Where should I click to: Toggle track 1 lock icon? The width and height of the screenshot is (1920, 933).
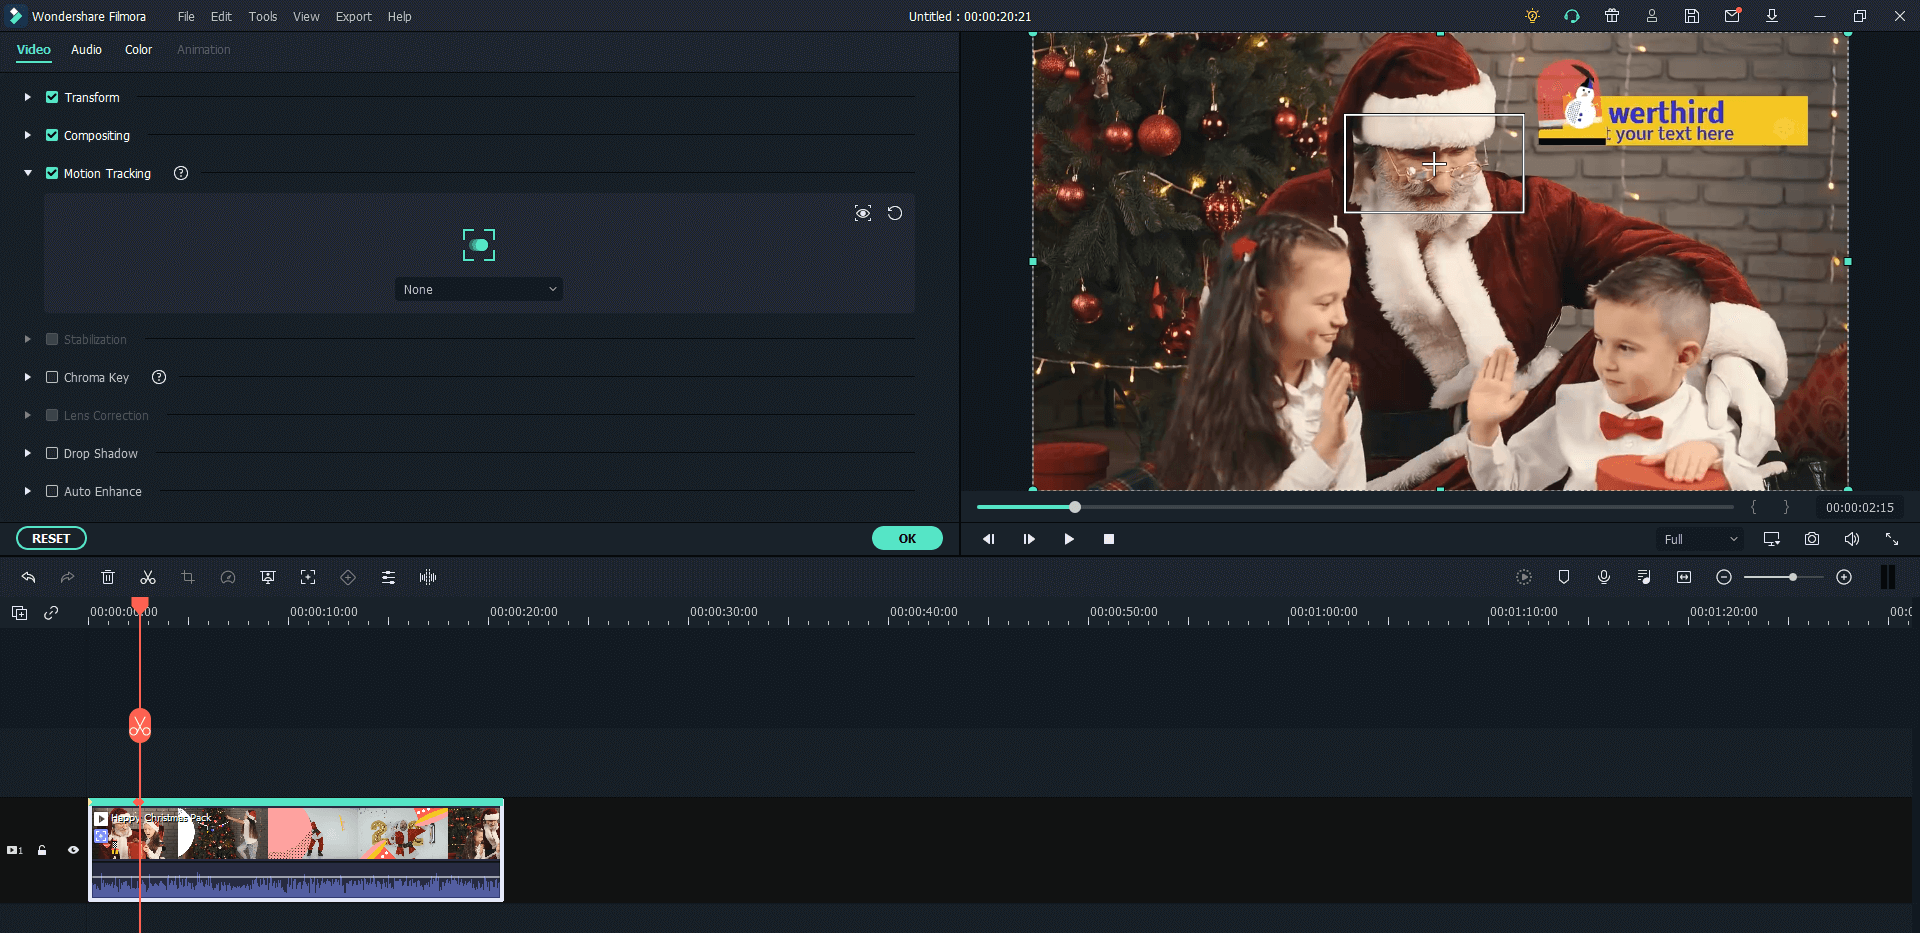(42, 850)
